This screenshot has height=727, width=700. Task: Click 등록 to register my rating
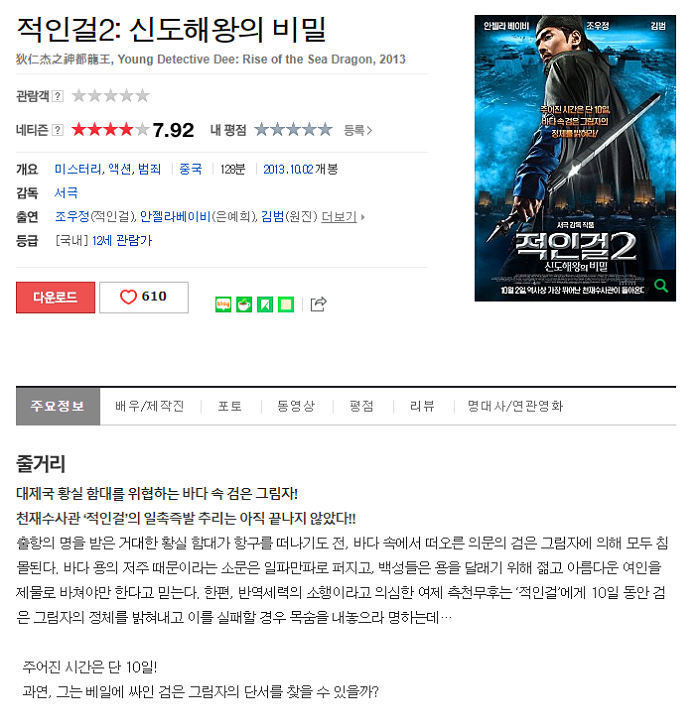(358, 130)
